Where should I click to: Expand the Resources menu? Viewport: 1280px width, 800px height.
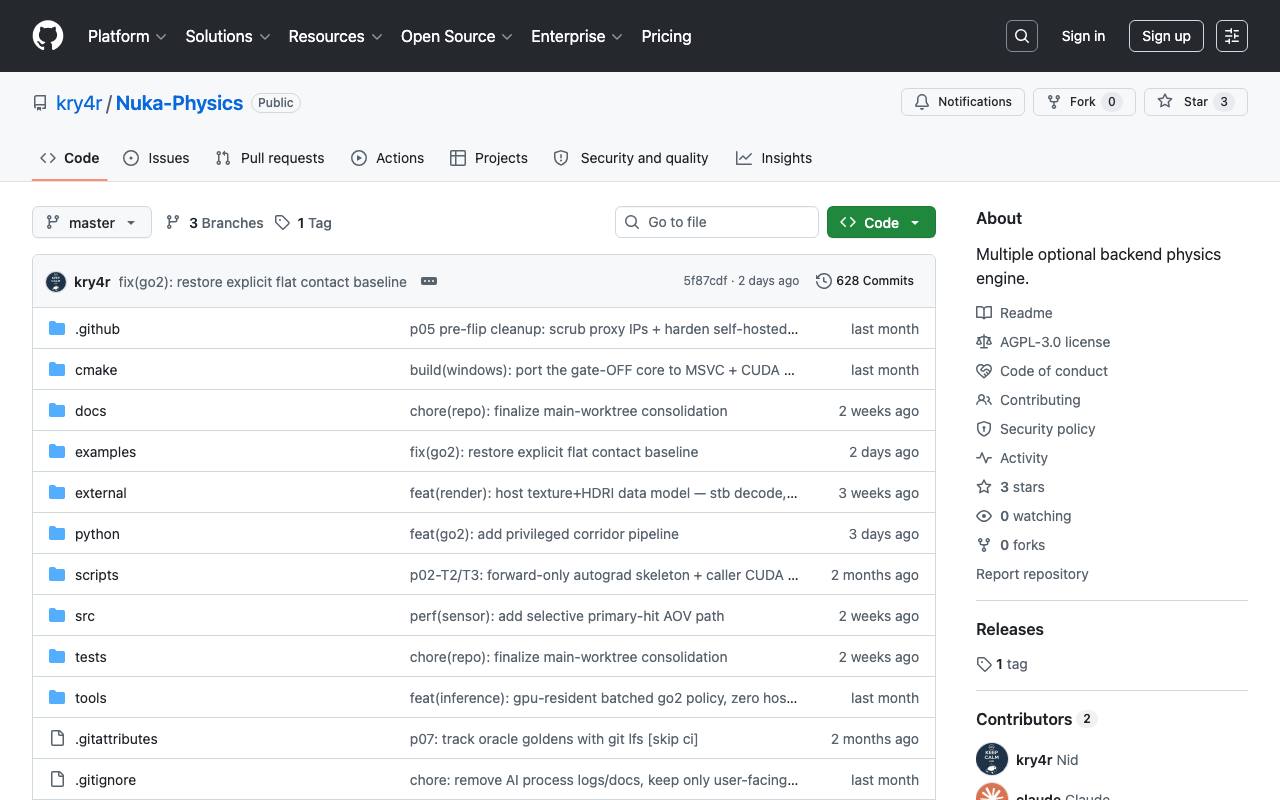pos(335,36)
